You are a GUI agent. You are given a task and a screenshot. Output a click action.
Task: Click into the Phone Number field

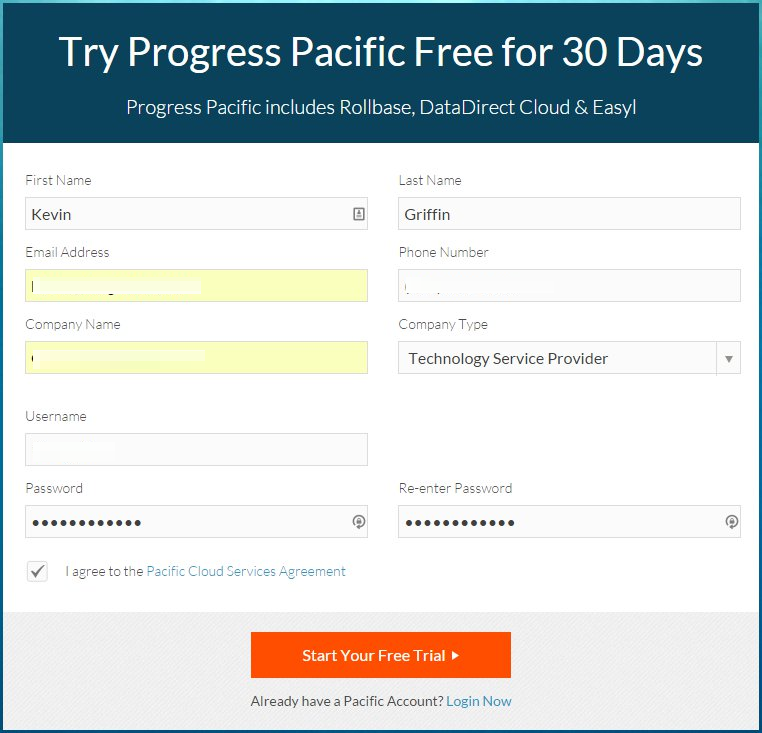569,286
